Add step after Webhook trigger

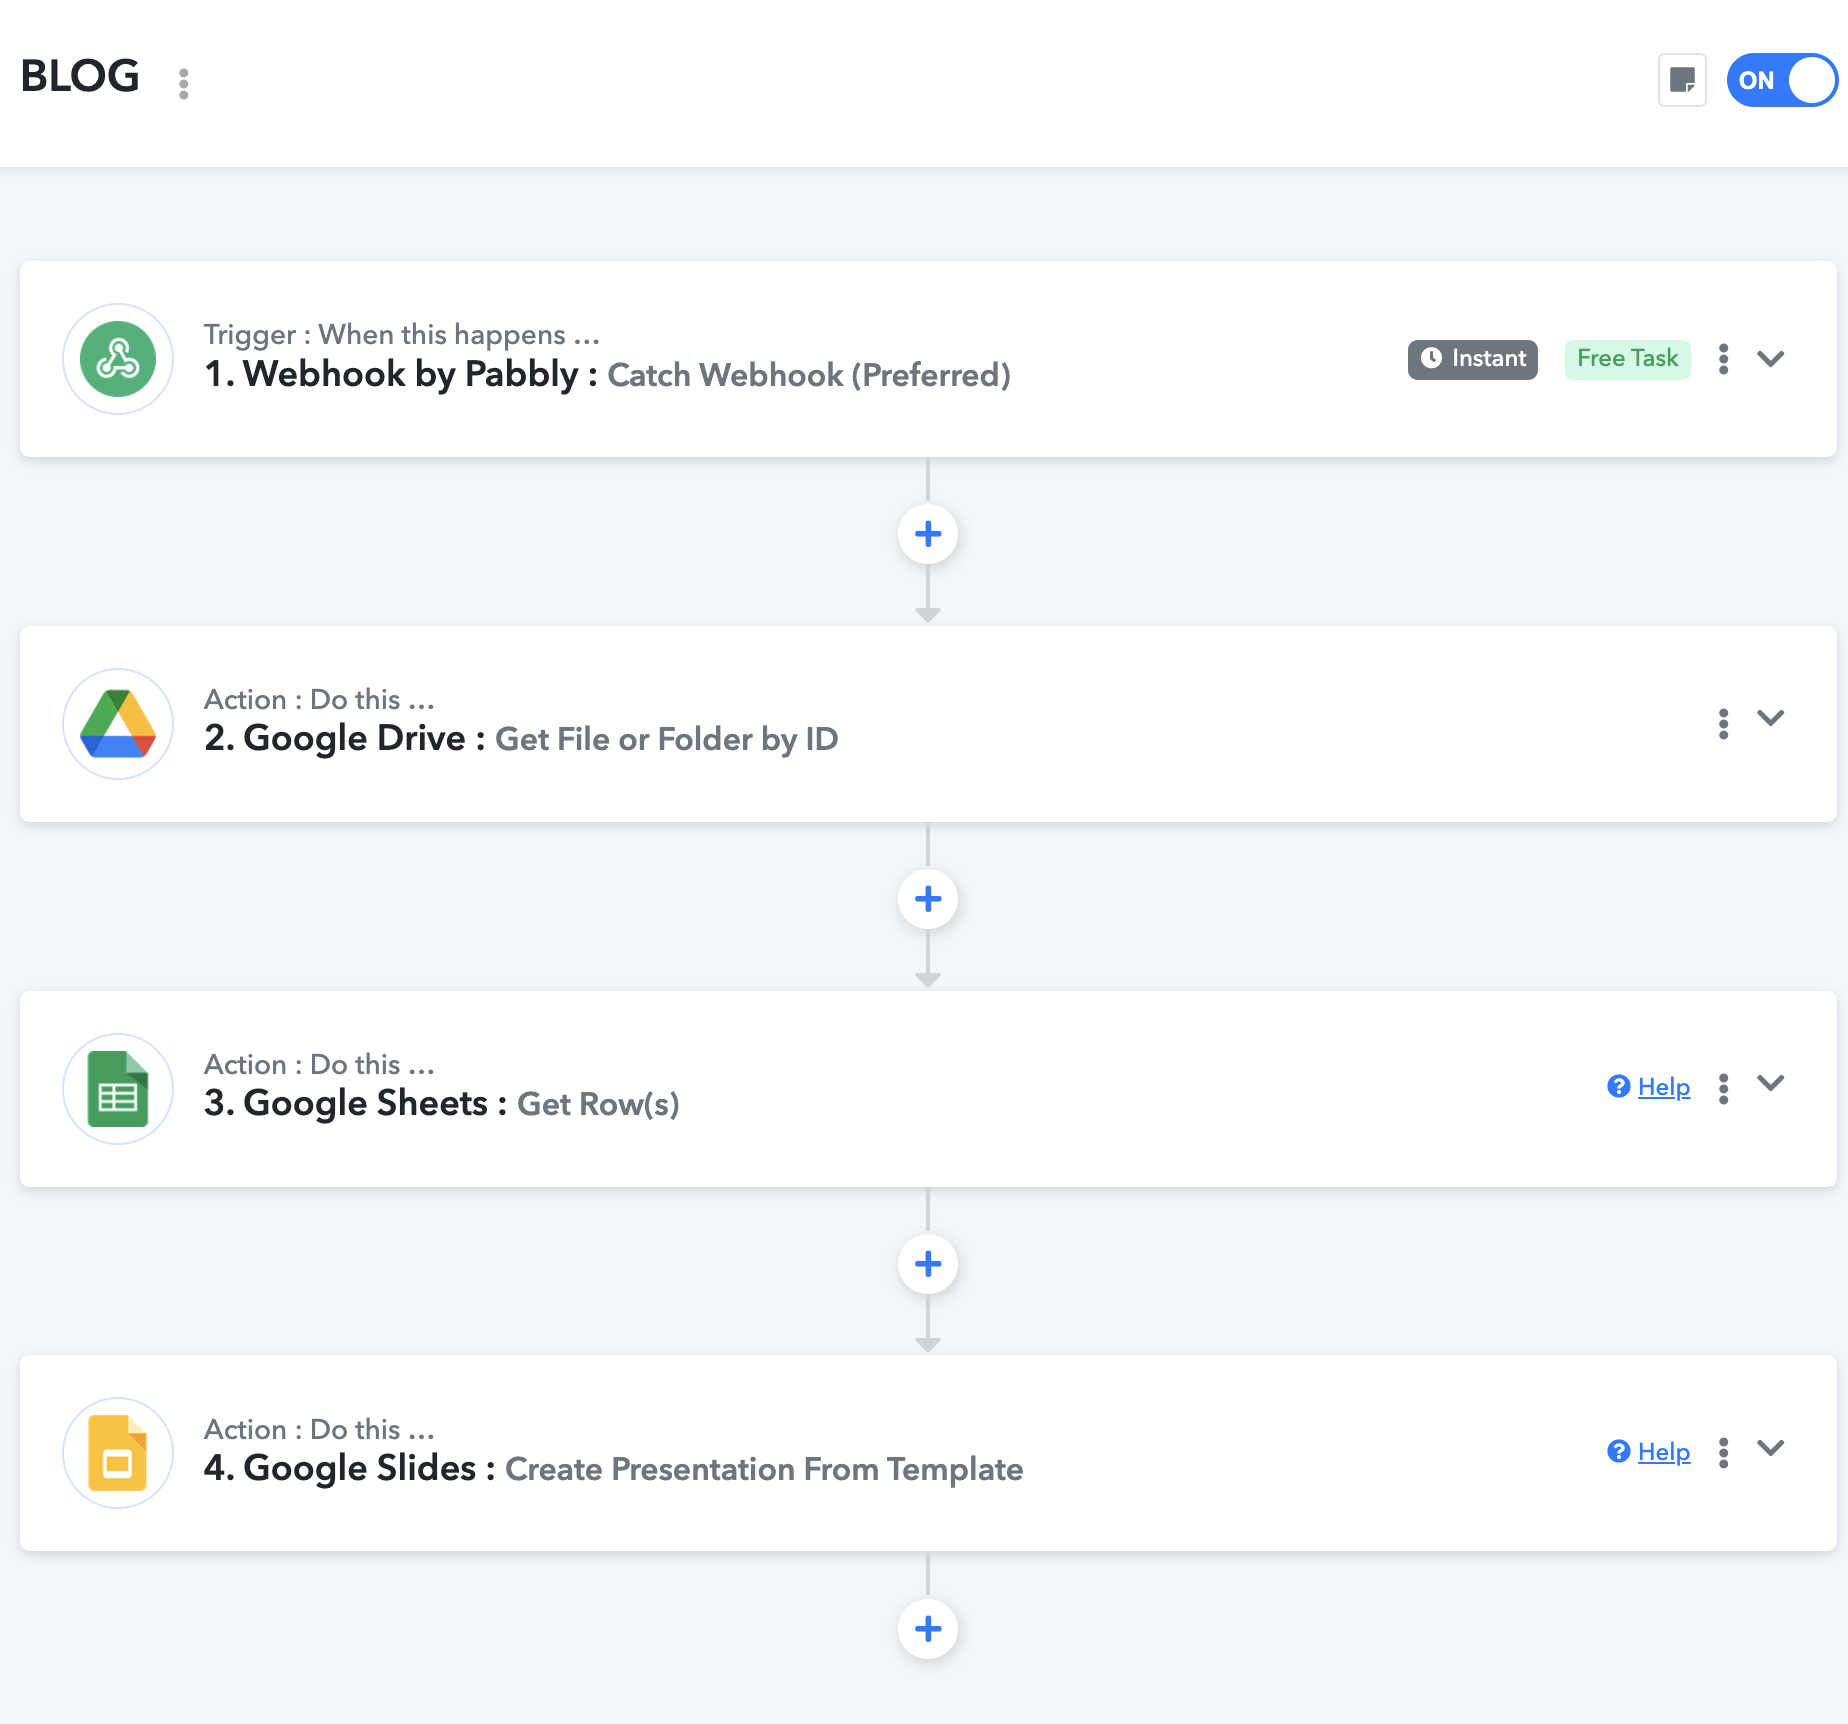(928, 534)
